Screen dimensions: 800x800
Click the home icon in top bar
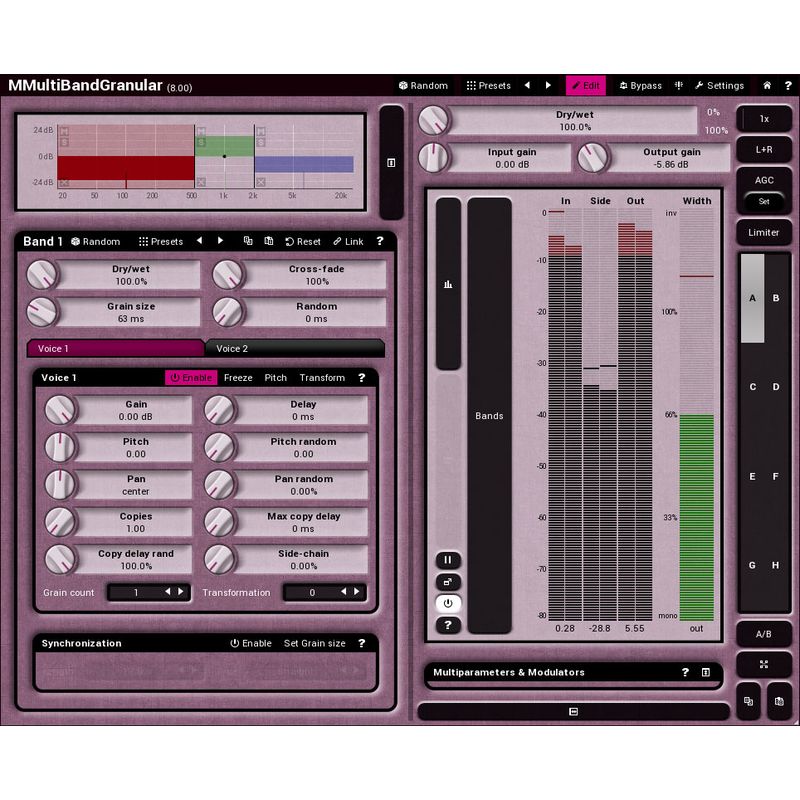767,86
